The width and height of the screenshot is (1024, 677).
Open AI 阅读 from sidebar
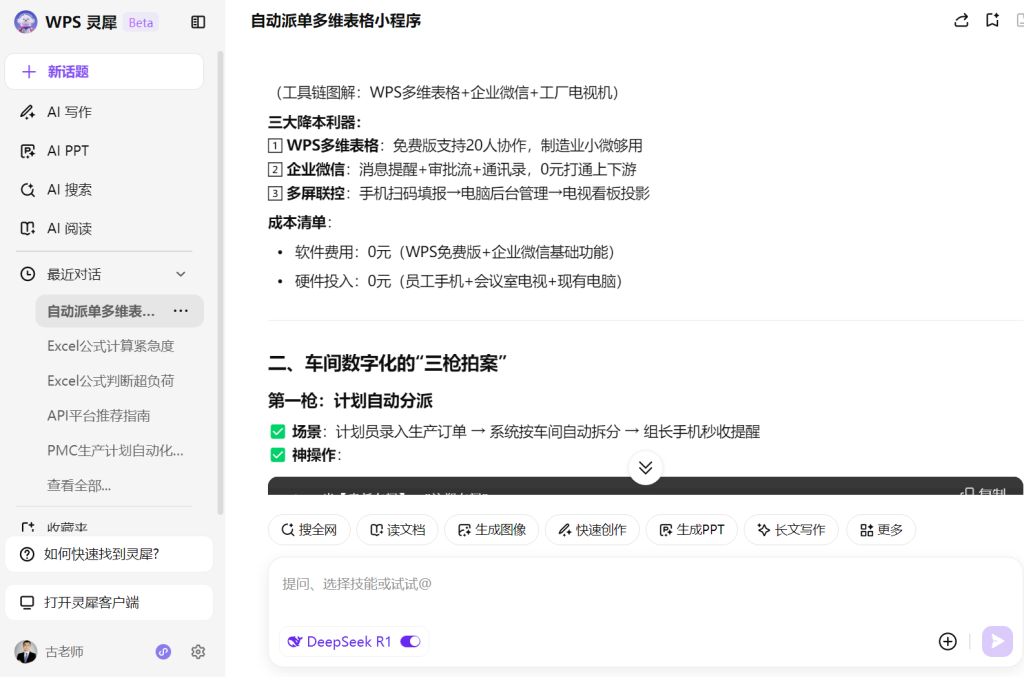(69, 228)
